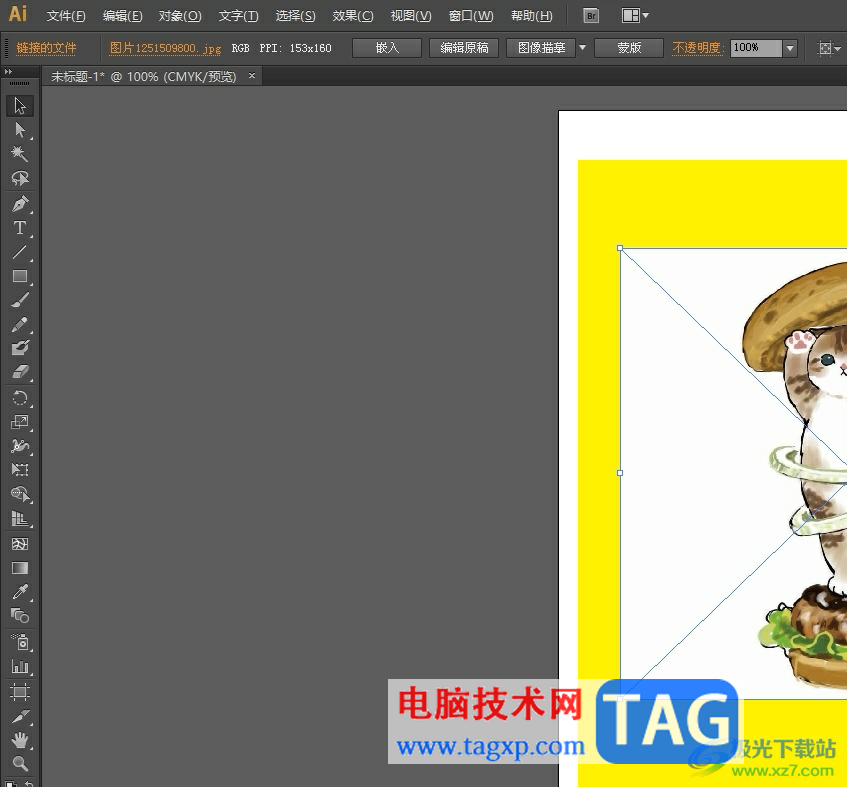
Task: Select the Free Transform tool
Action: (x=20, y=469)
